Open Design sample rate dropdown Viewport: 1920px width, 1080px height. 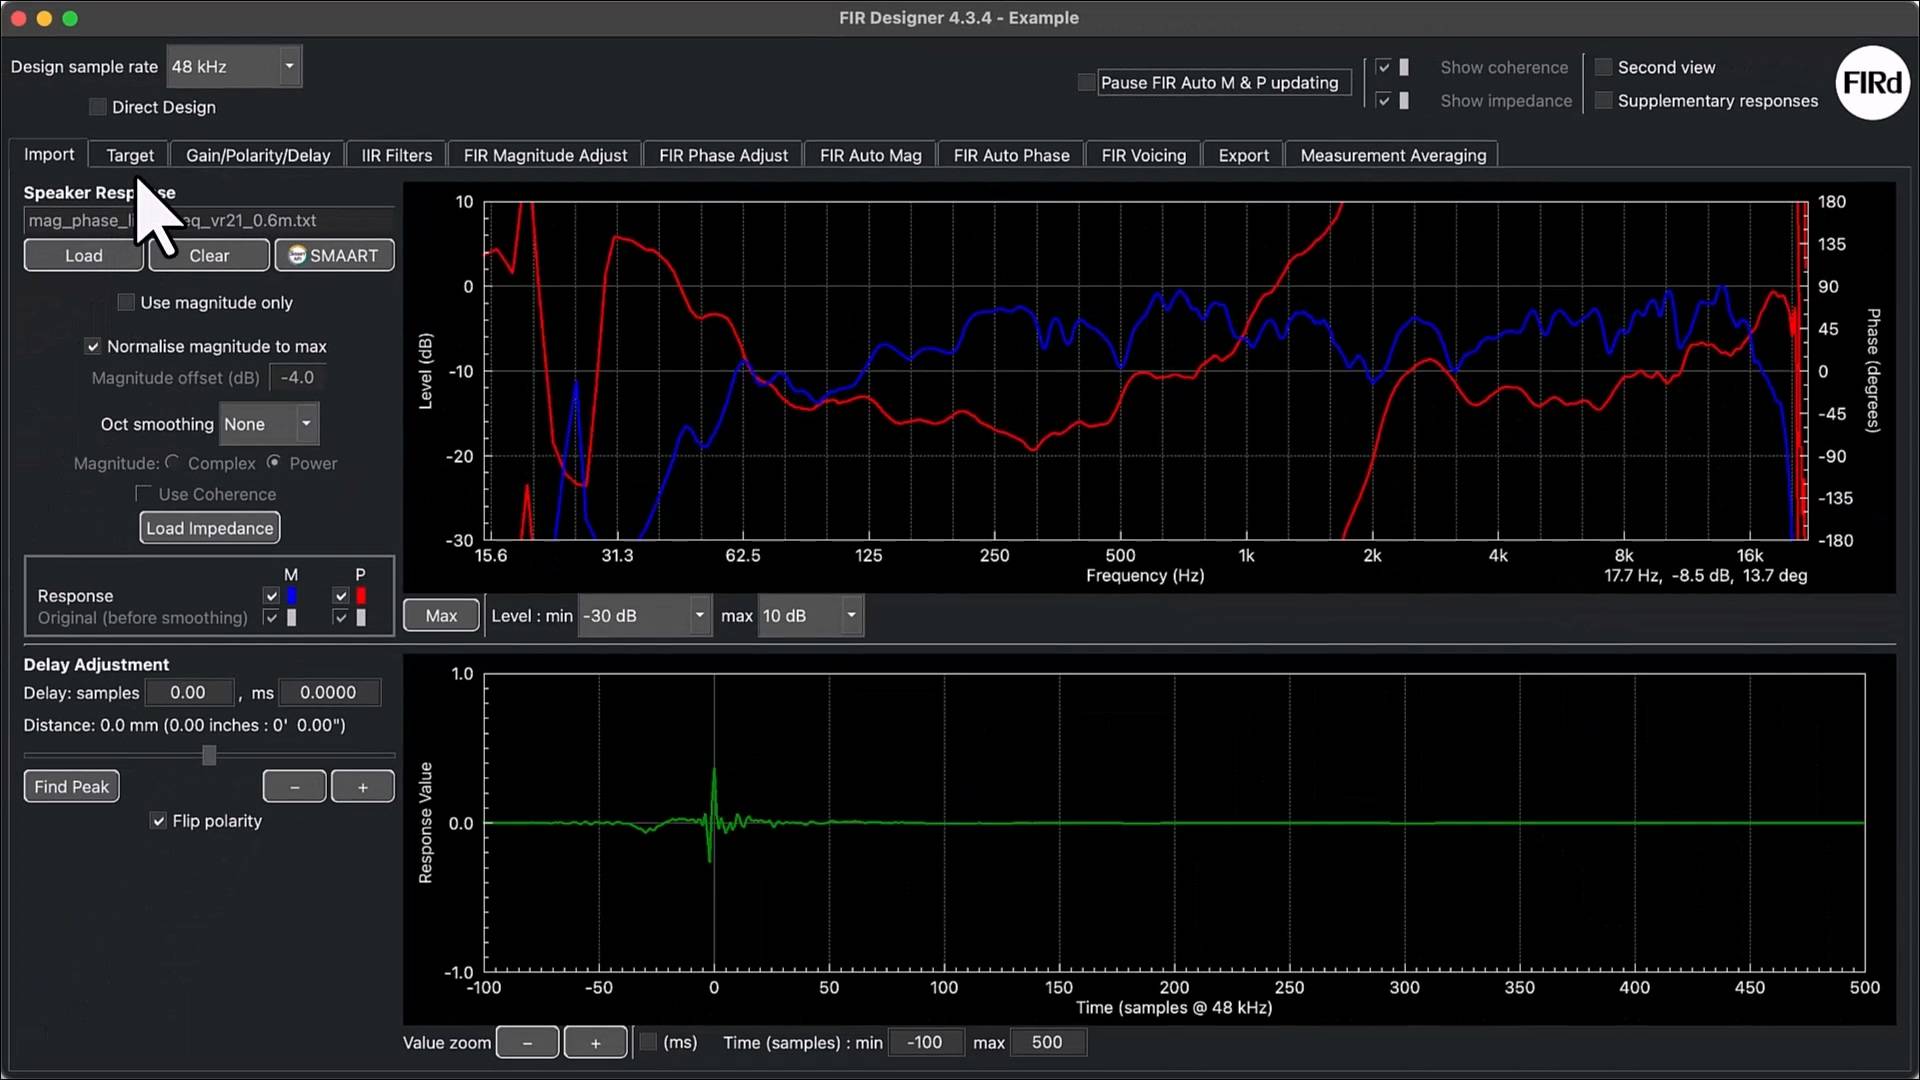point(234,67)
